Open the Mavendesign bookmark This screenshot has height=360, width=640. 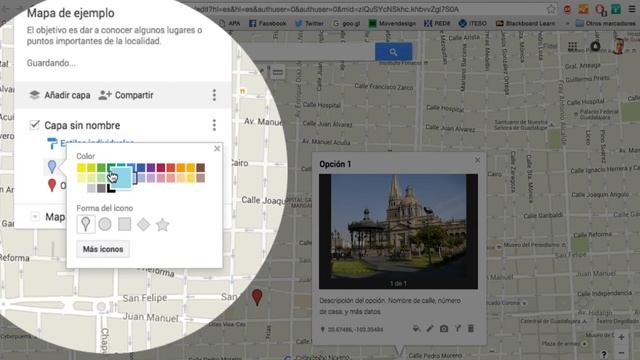click(x=392, y=23)
